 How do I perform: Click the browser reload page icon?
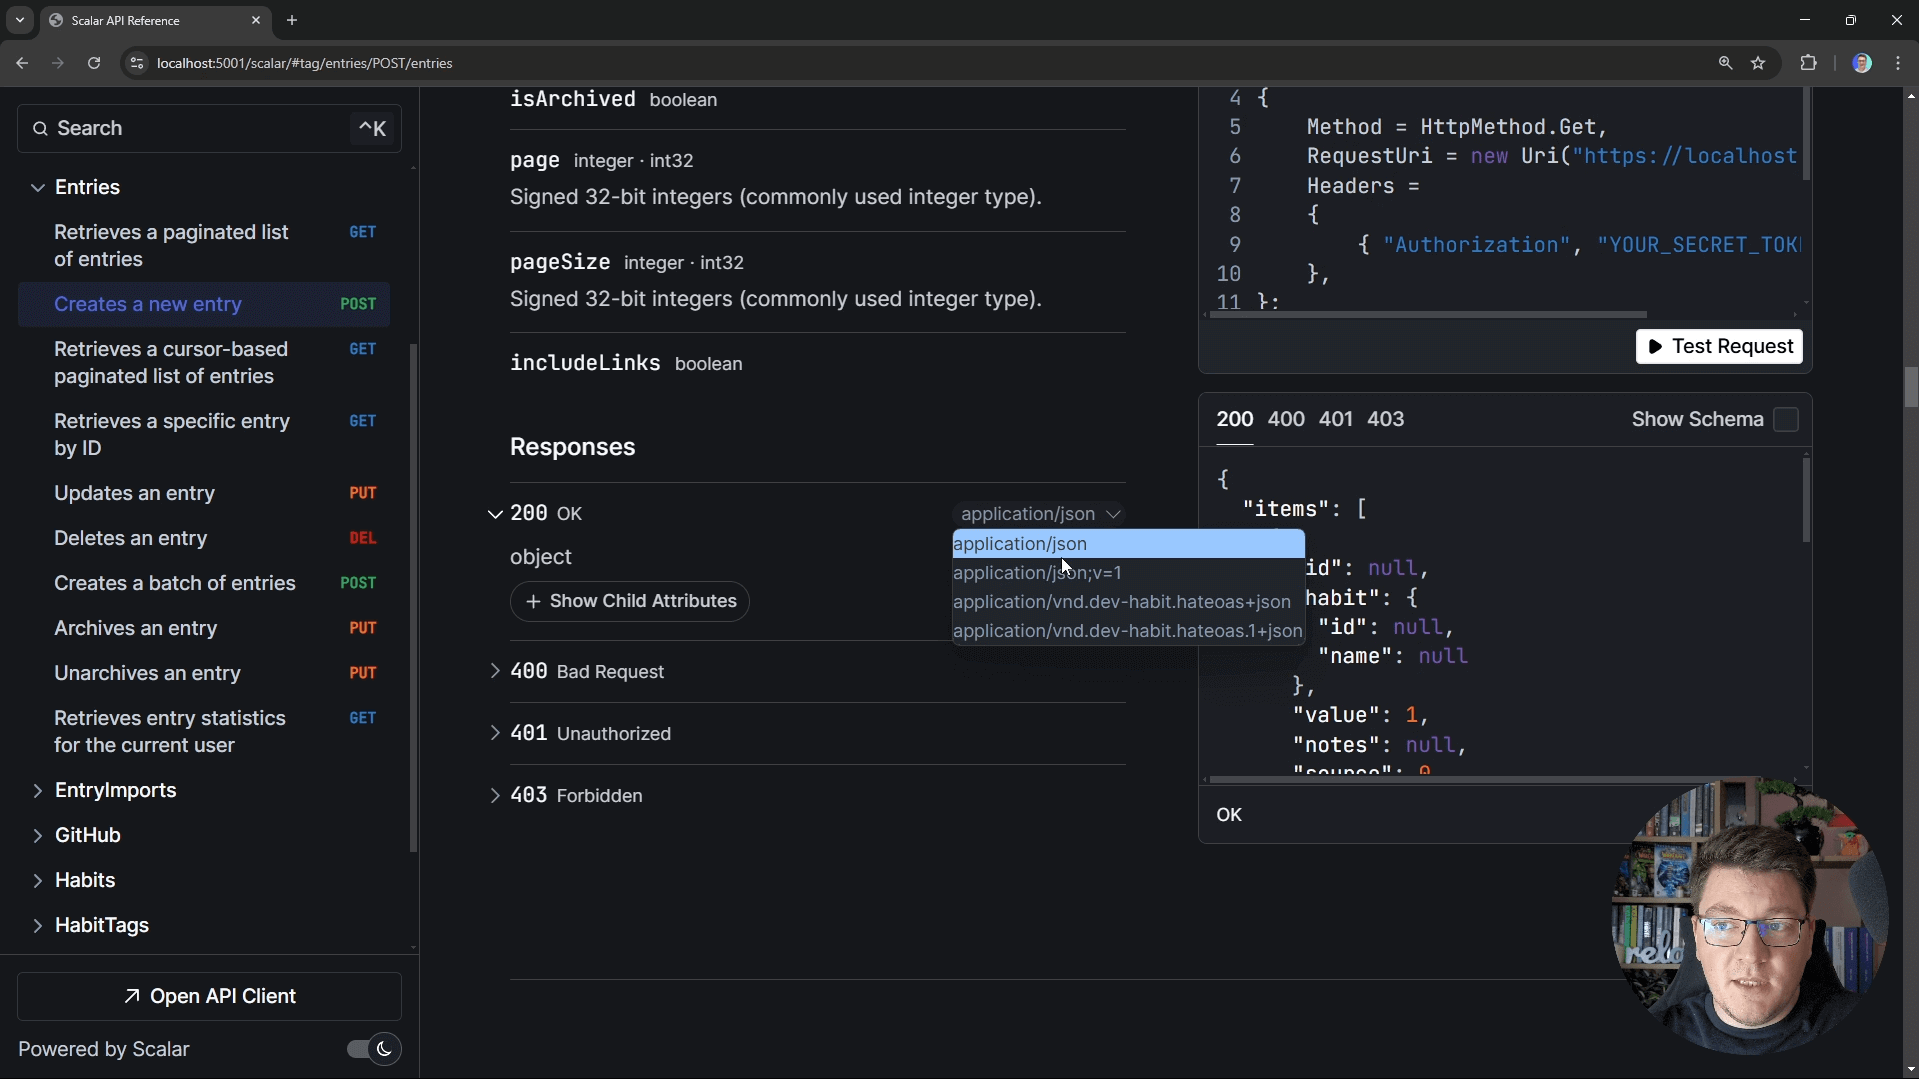(x=94, y=63)
